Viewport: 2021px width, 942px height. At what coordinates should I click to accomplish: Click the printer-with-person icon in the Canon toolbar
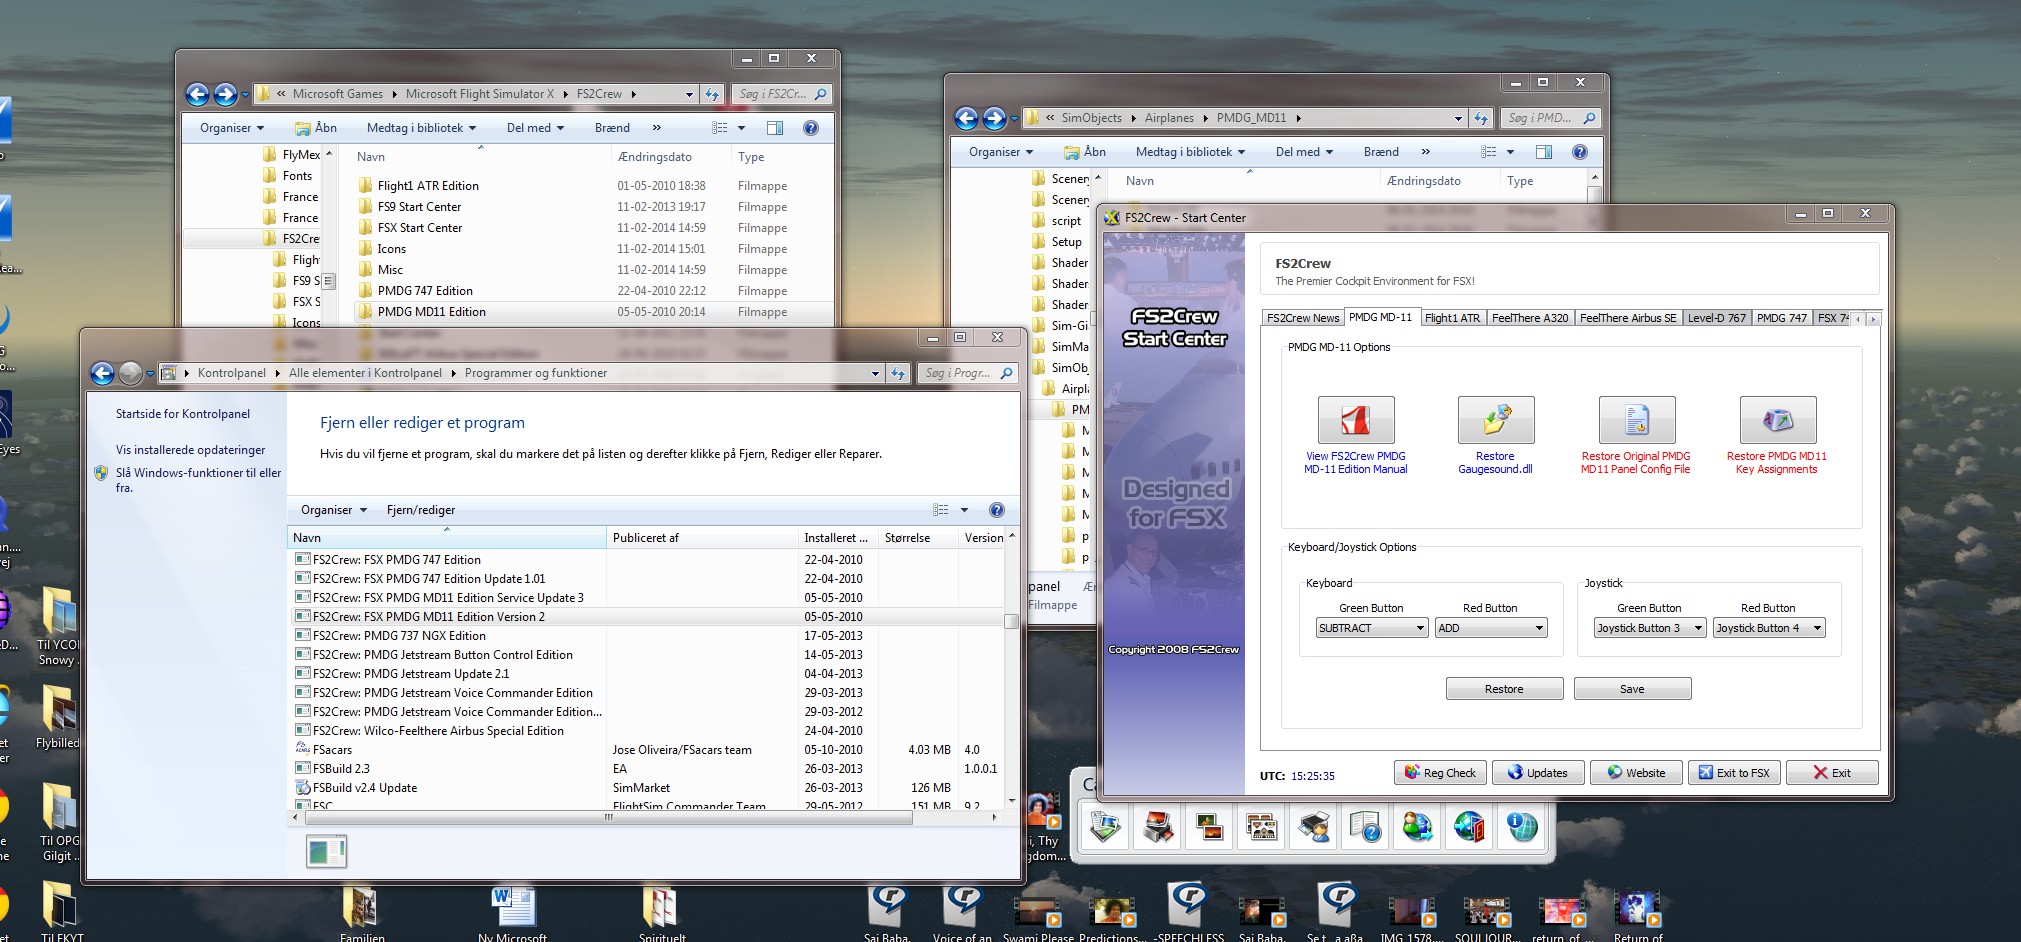pyautogui.click(x=1313, y=827)
